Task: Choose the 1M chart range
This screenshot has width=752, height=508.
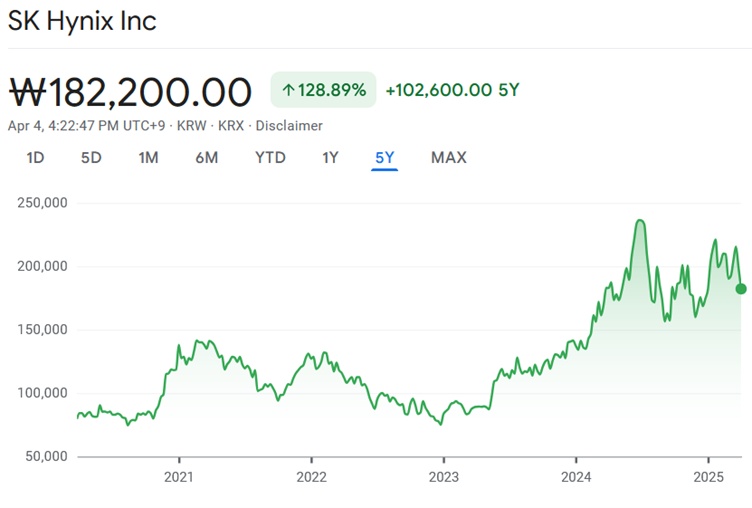Action: [x=148, y=158]
